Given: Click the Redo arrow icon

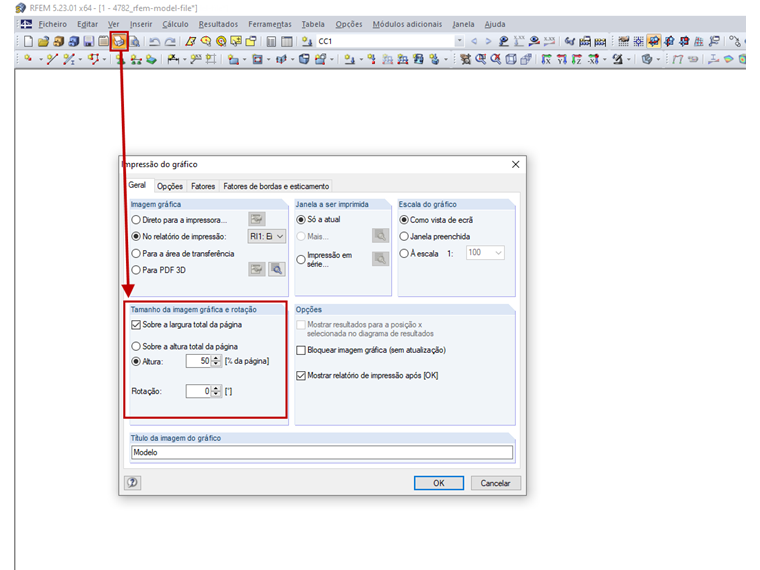Looking at the screenshot, I should (170, 42).
